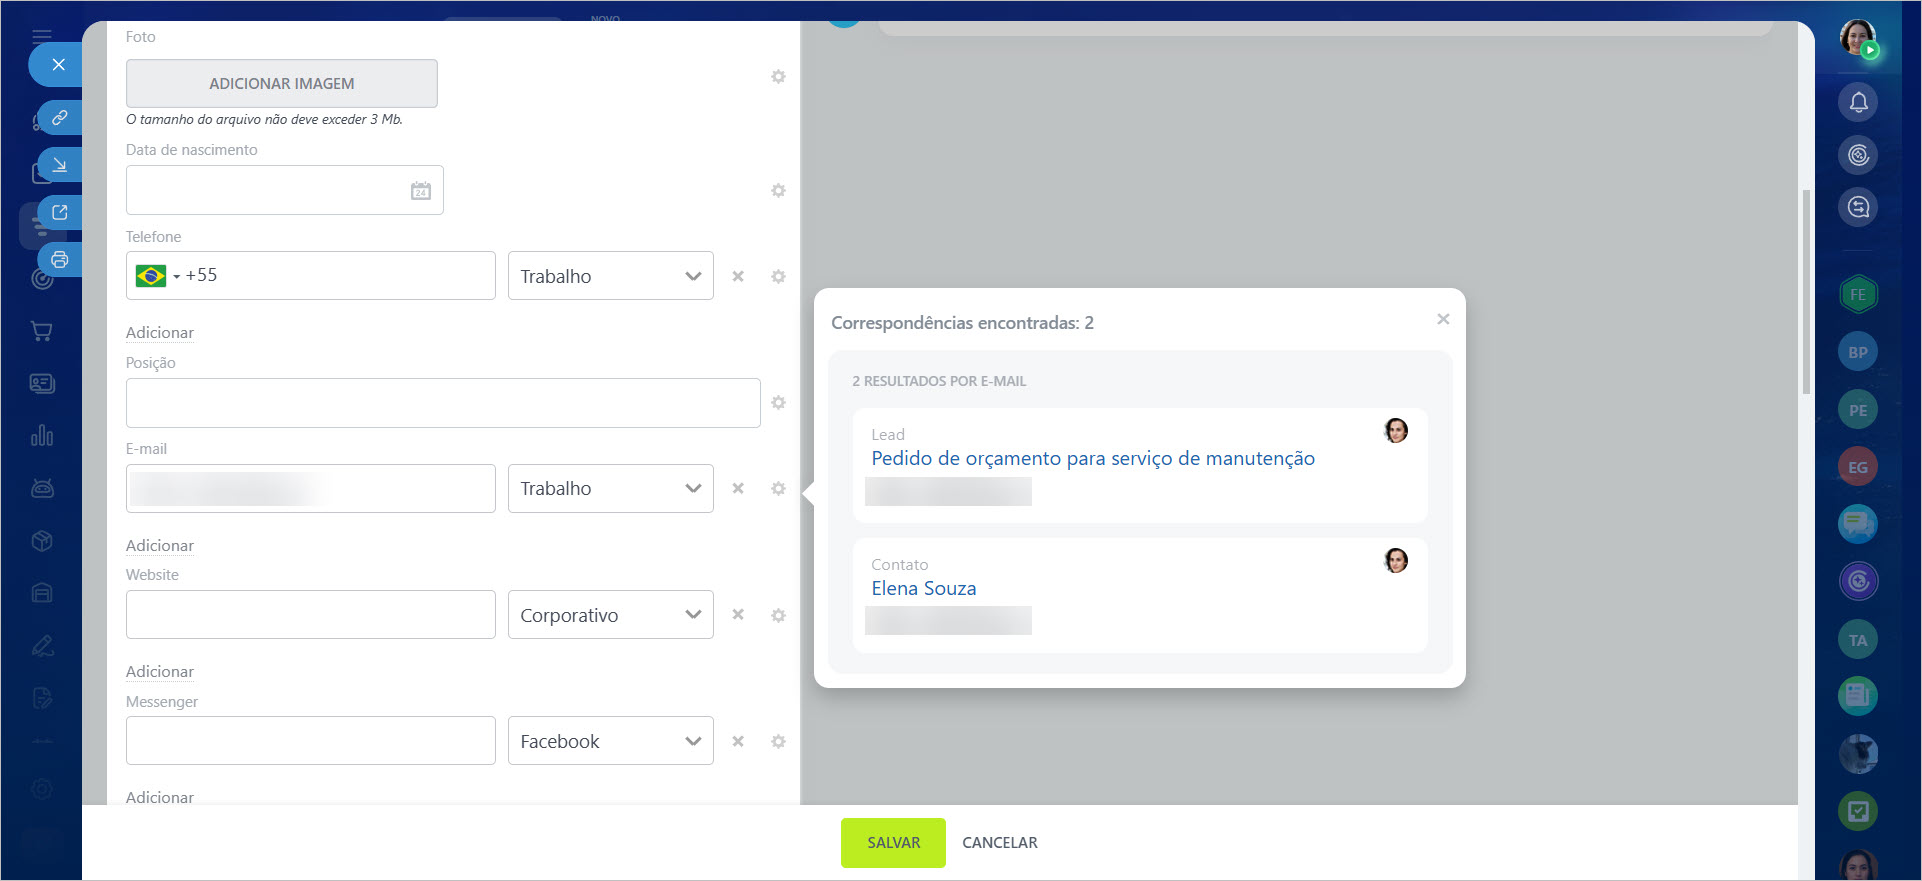Click into the Posição input field
The image size is (1922, 881).
pos(443,403)
